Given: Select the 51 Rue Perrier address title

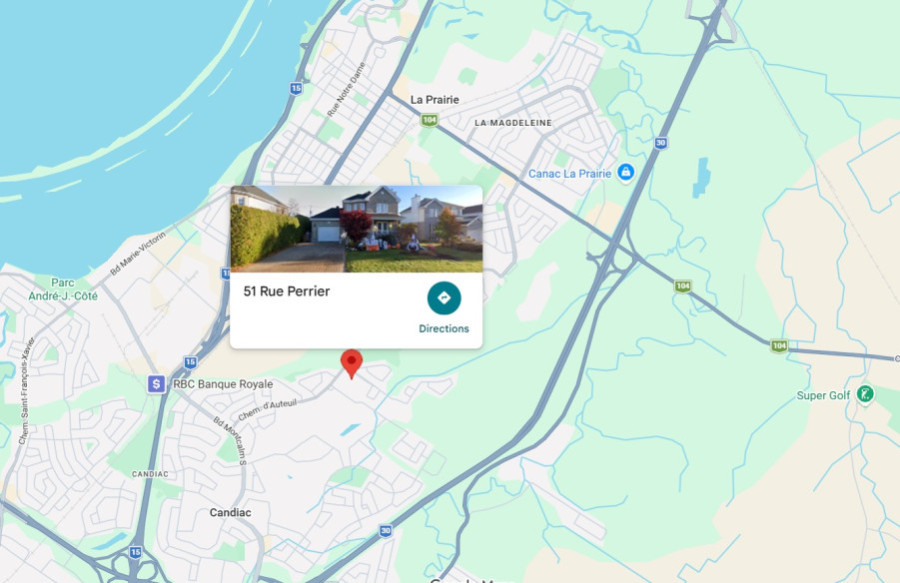Looking at the screenshot, I should (x=286, y=291).
